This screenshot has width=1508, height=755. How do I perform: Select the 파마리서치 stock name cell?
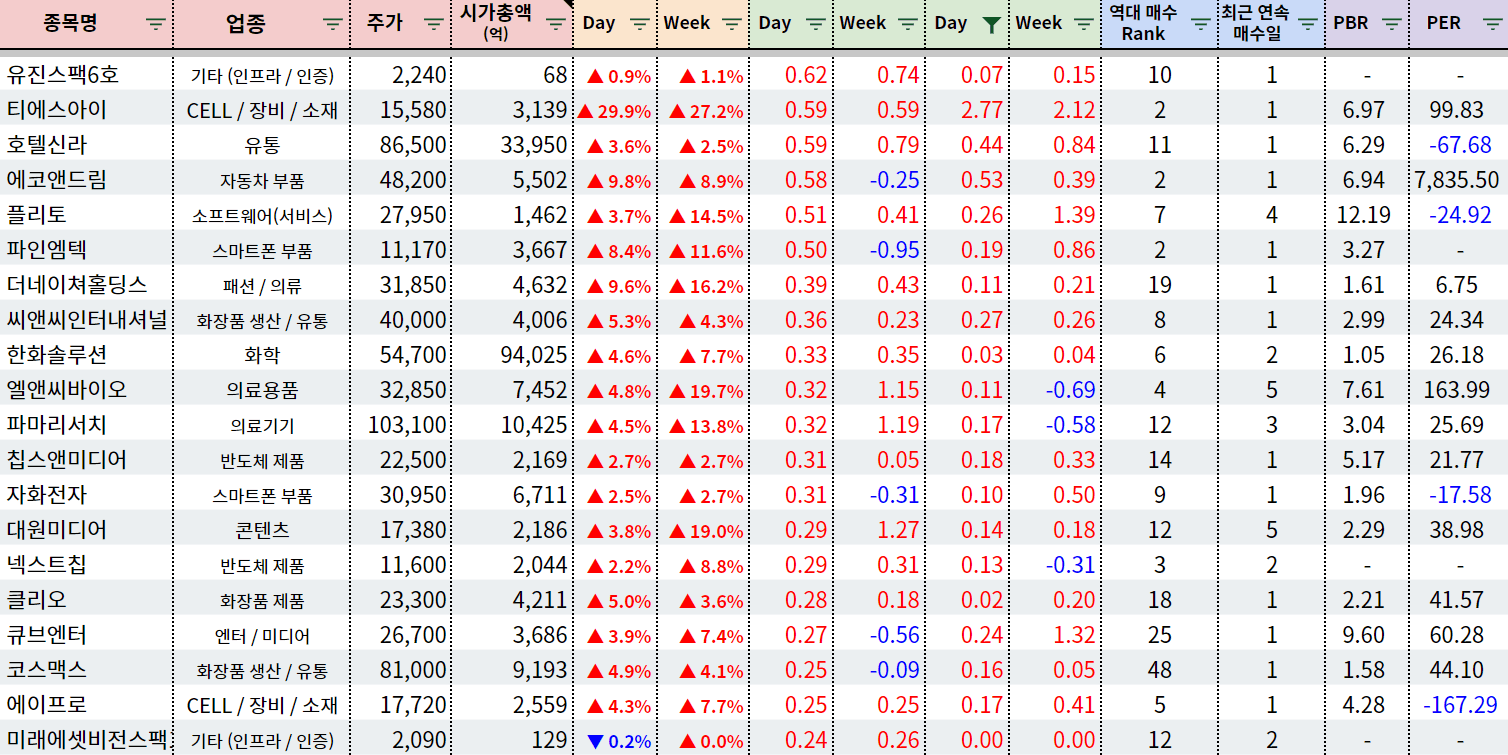coord(87,425)
